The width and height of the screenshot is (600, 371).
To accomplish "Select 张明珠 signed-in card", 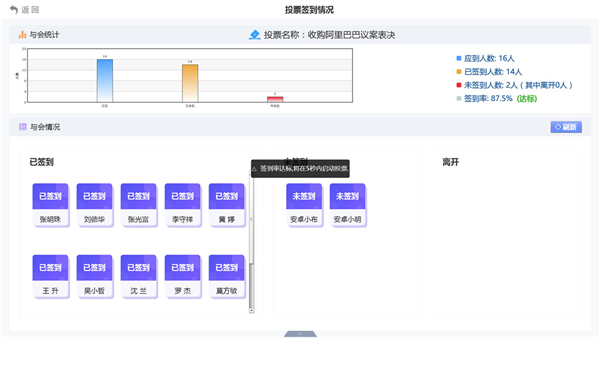I will [x=51, y=205].
